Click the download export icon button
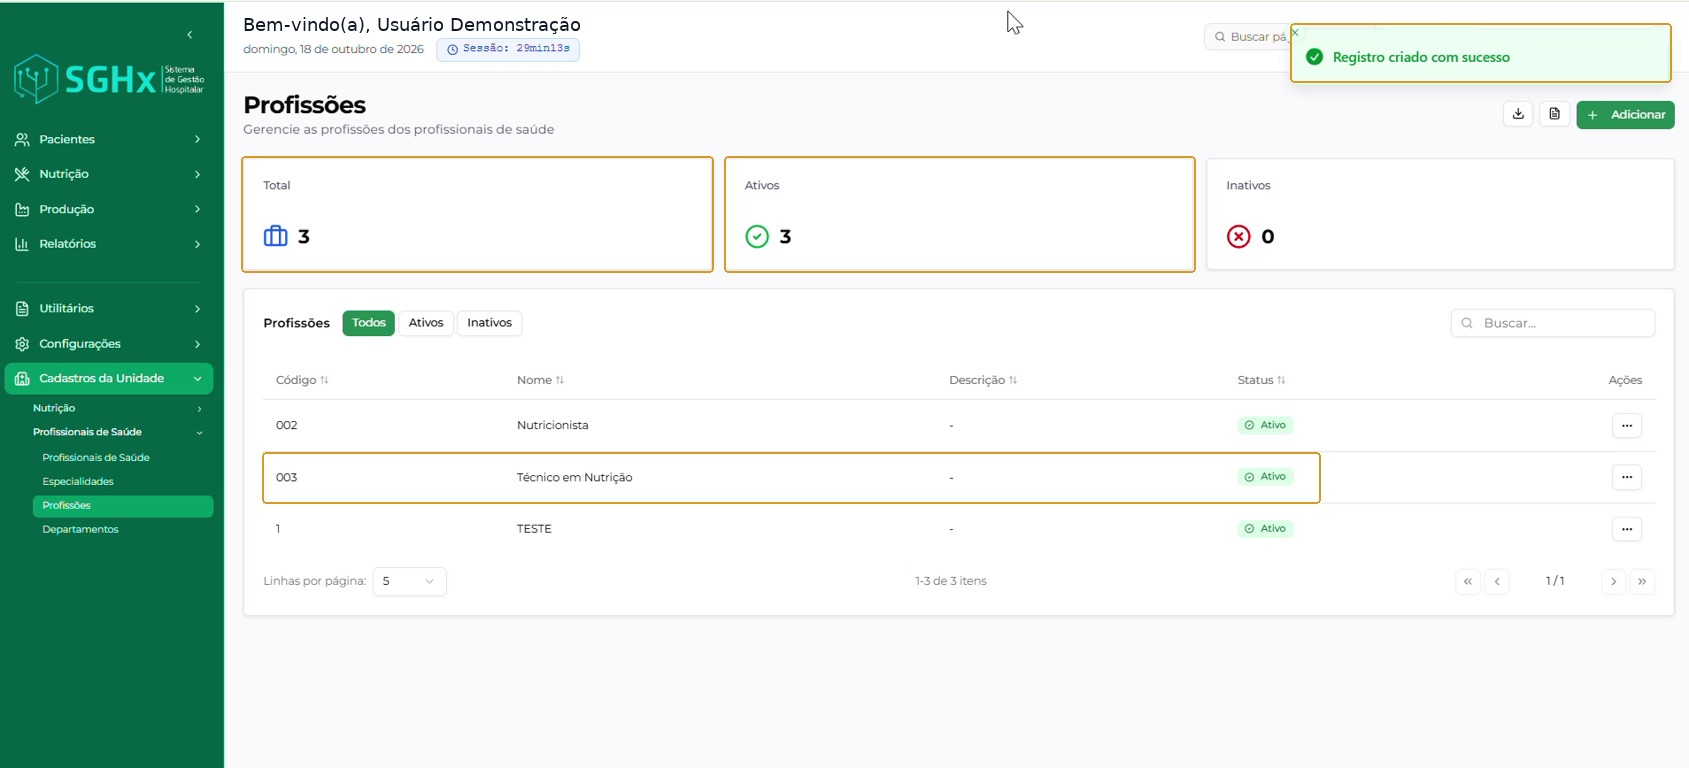 click(1518, 114)
